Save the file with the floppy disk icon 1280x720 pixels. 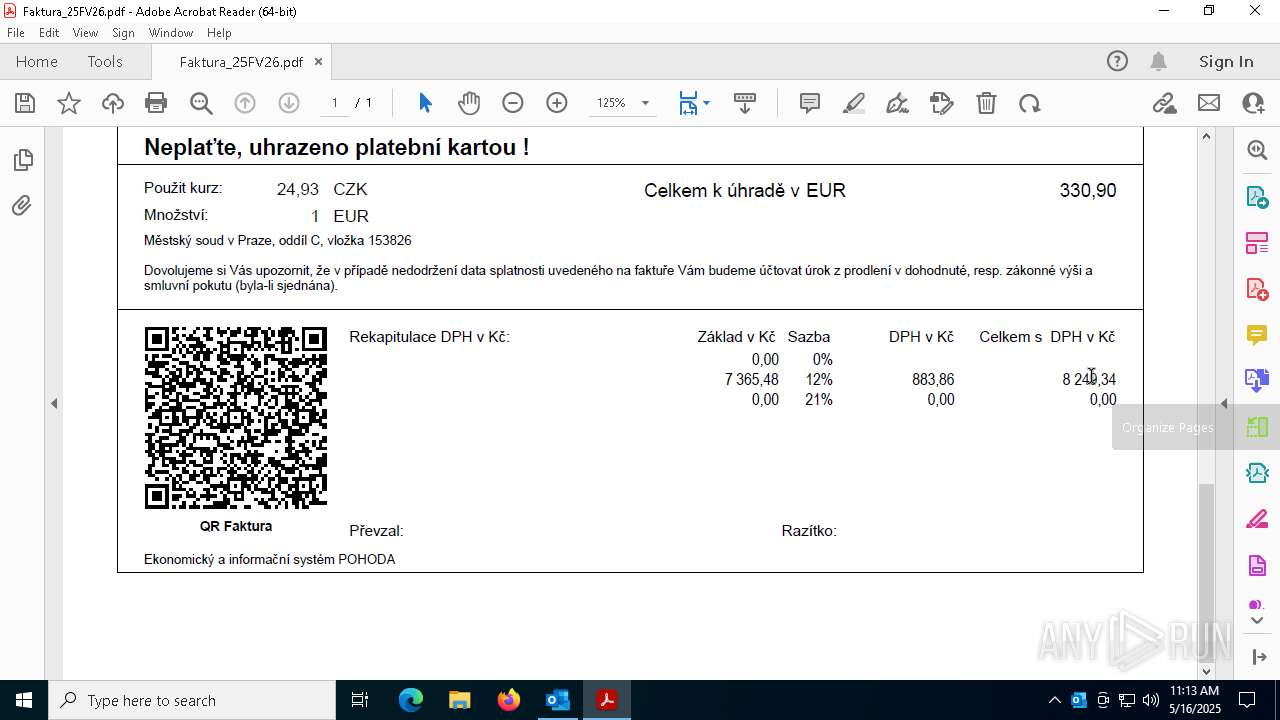click(25, 103)
